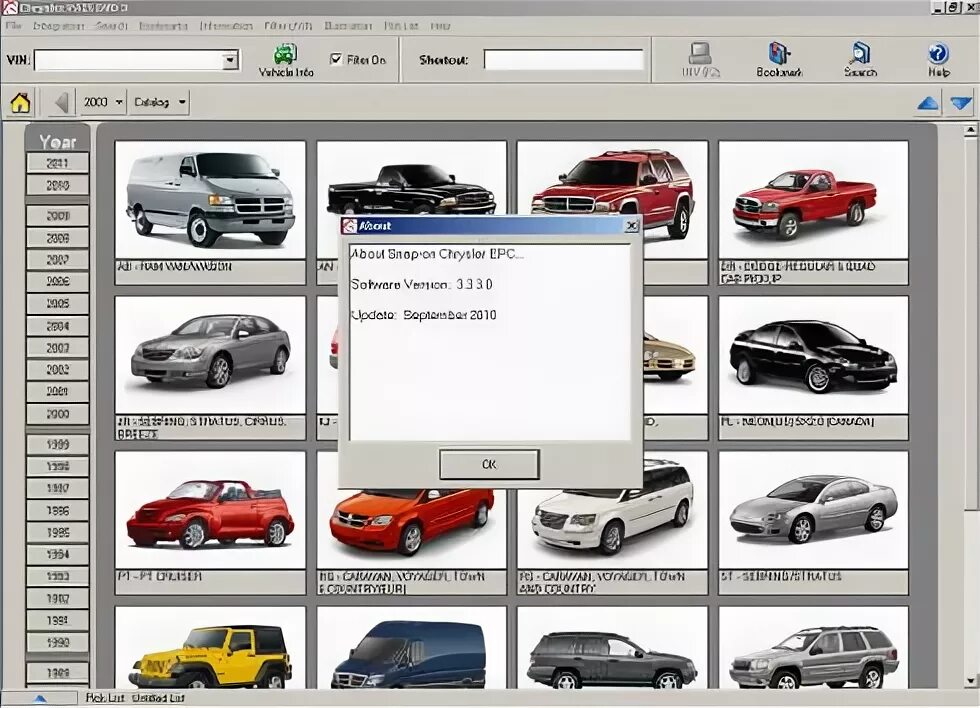Close the About dialog with its X
The height and width of the screenshot is (708, 980).
pos(632,226)
